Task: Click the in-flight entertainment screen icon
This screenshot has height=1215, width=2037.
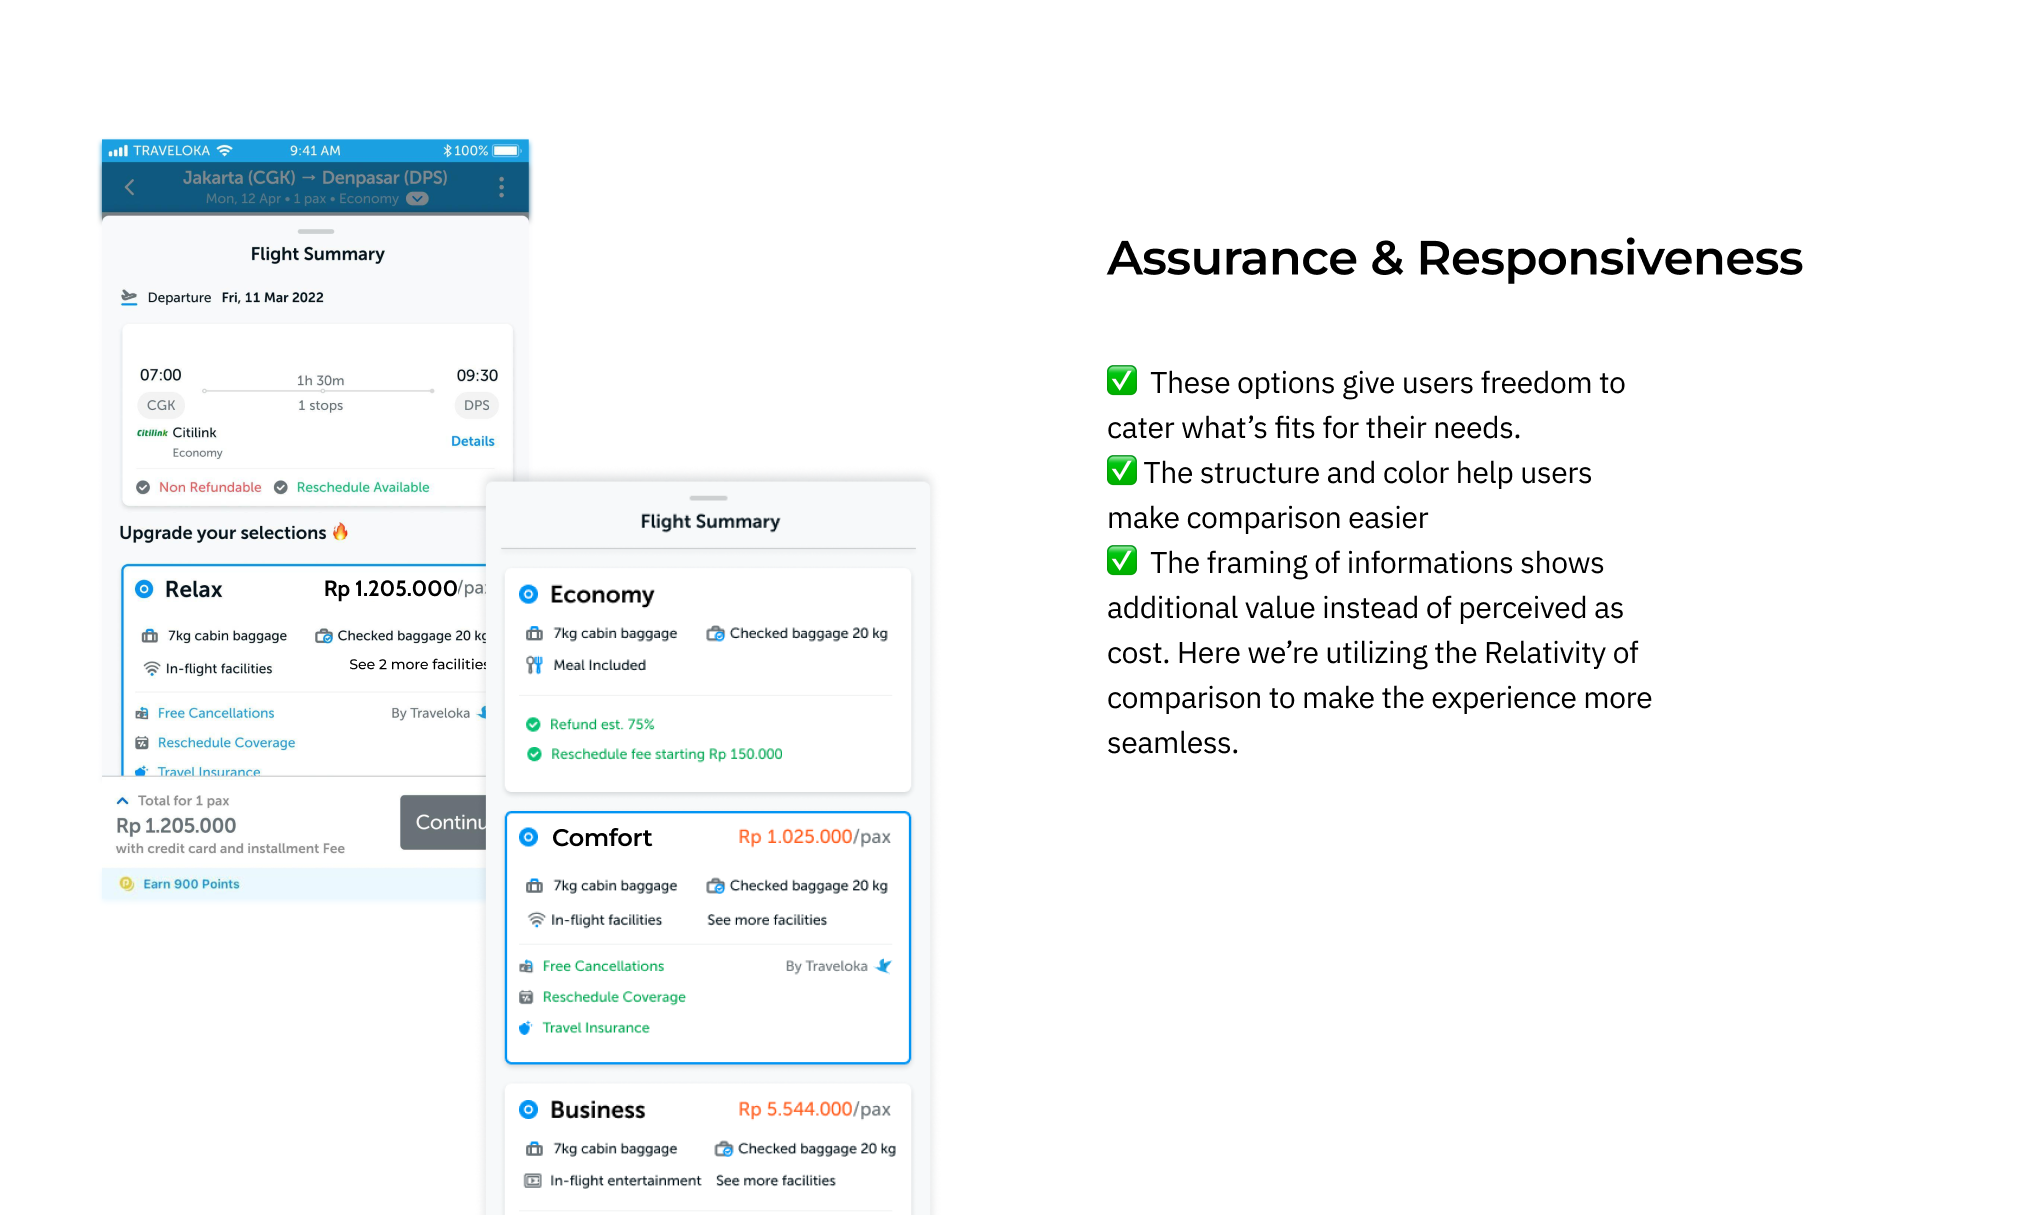Action: coord(534,1181)
